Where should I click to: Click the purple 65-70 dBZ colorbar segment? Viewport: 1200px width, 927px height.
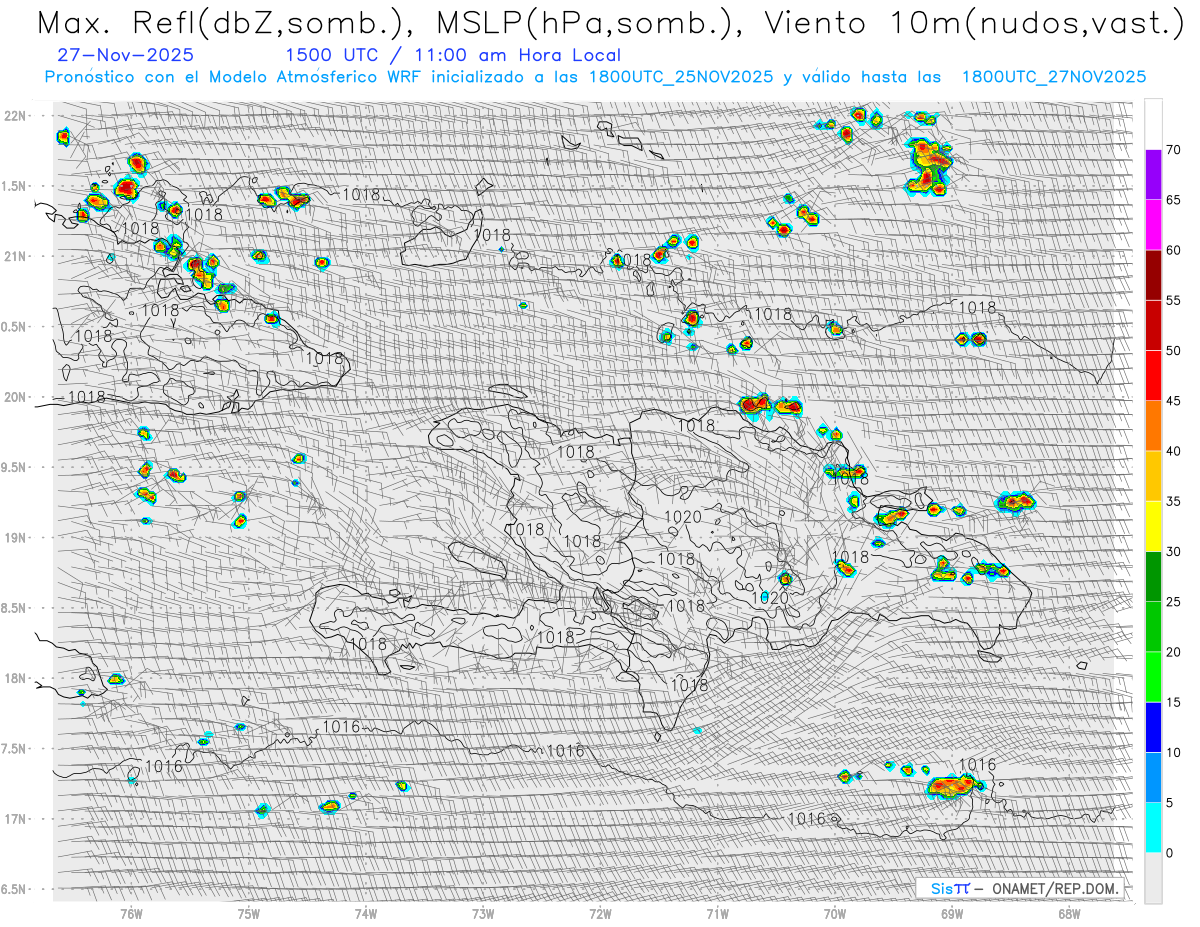tap(1154, 175)
